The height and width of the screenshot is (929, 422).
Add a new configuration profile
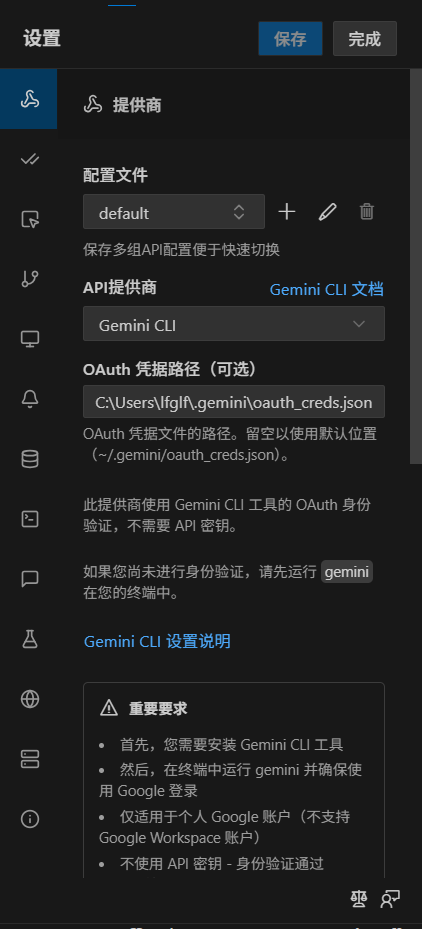click(287, 212)
